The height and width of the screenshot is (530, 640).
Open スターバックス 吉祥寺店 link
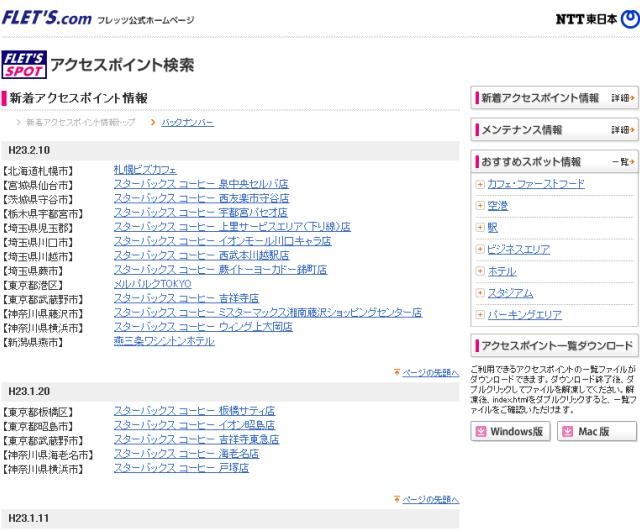187,298
